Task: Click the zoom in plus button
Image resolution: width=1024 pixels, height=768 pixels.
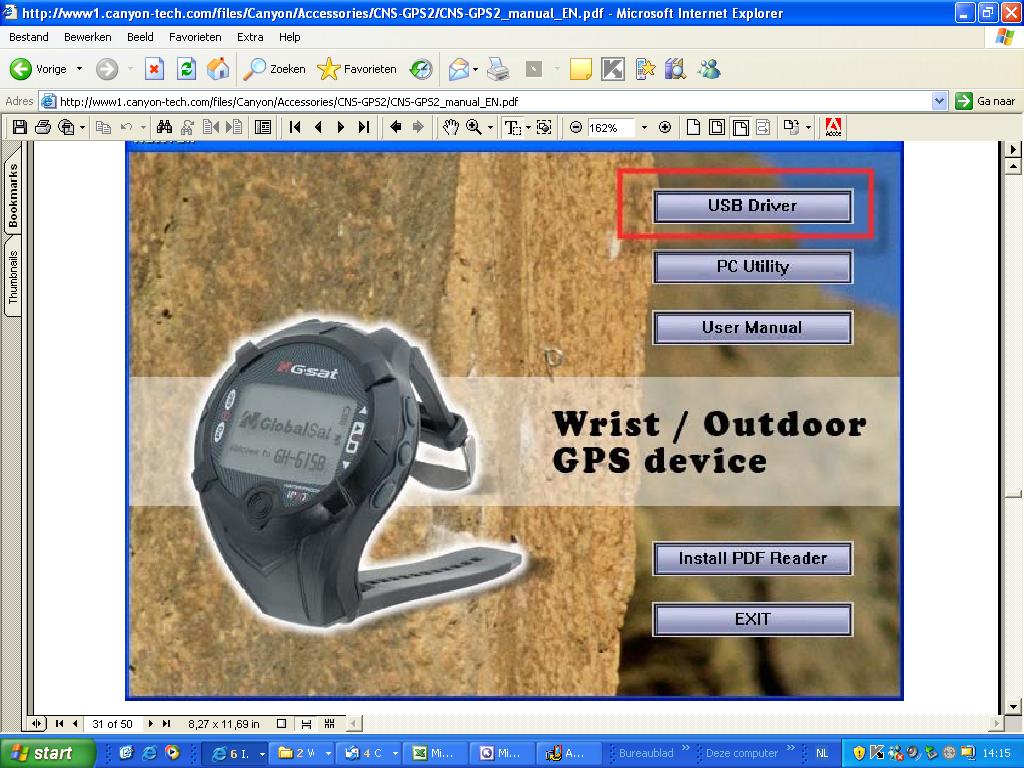Action: (x=665, y=127)
